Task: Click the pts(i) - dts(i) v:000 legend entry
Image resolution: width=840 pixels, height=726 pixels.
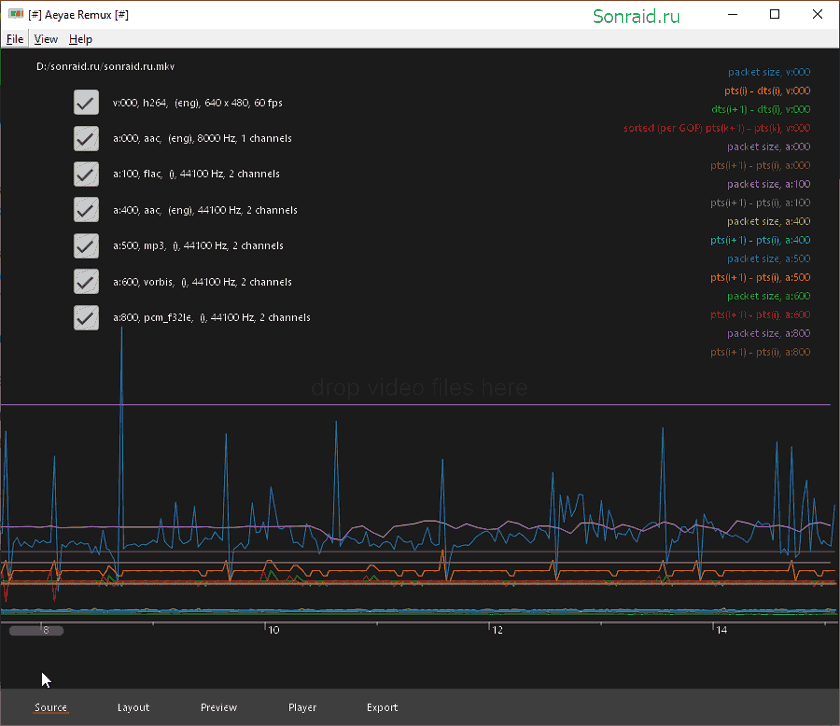Action: (x=767, y=91)
